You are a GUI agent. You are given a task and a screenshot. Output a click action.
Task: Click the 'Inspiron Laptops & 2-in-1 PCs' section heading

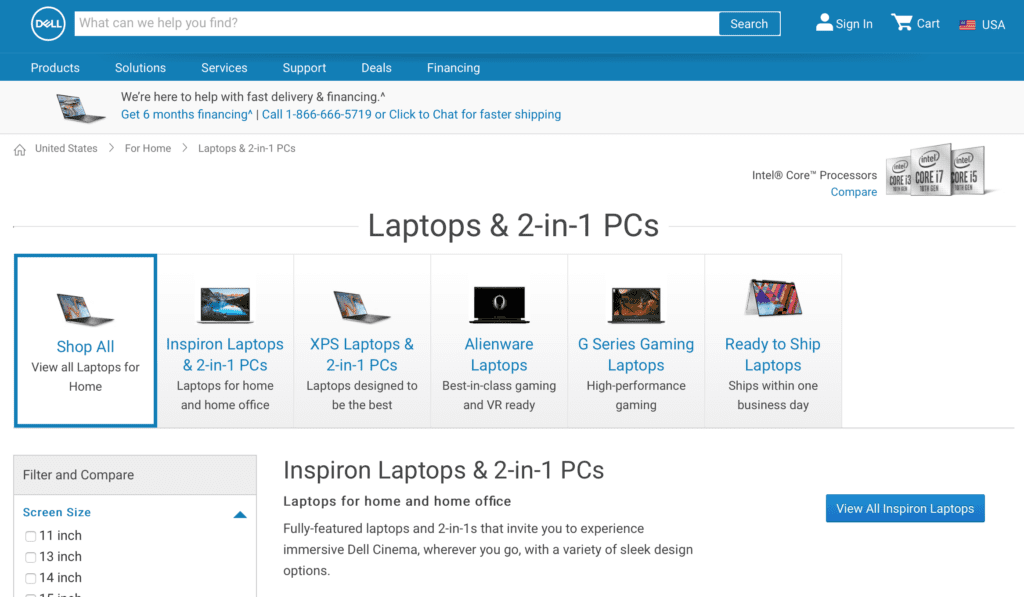click(443, 470)
